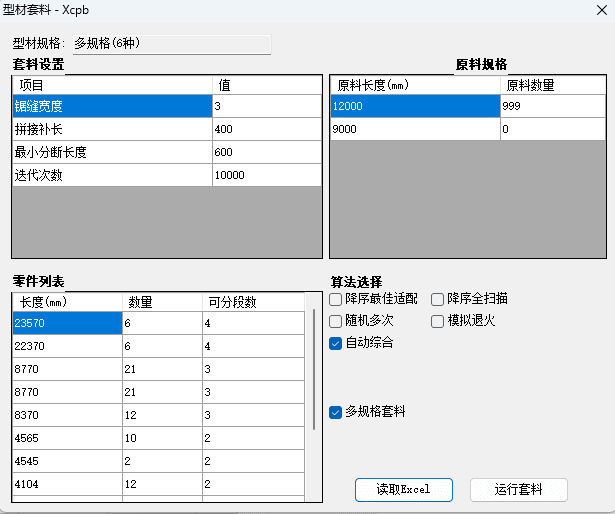The width and height of the screenshot is (615, 514).
Task: Click quantity 6 in the 22370 row
Action: pos(162,346)
